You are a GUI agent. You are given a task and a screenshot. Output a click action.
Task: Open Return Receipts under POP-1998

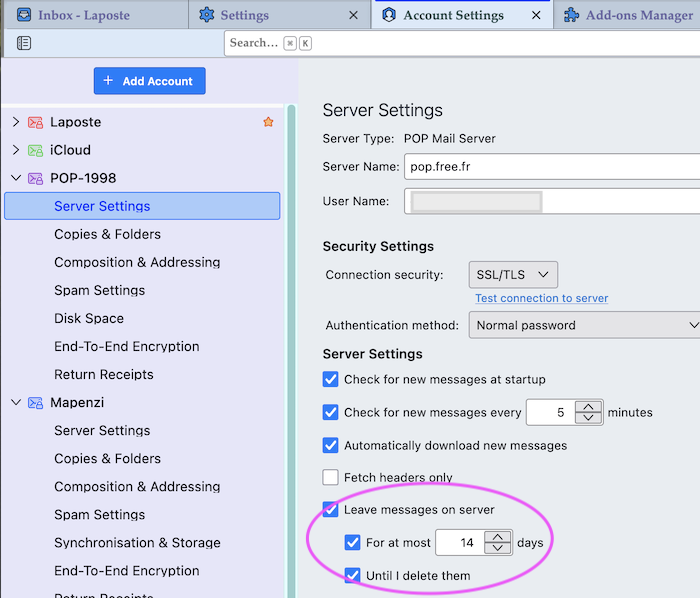[142, 374]
